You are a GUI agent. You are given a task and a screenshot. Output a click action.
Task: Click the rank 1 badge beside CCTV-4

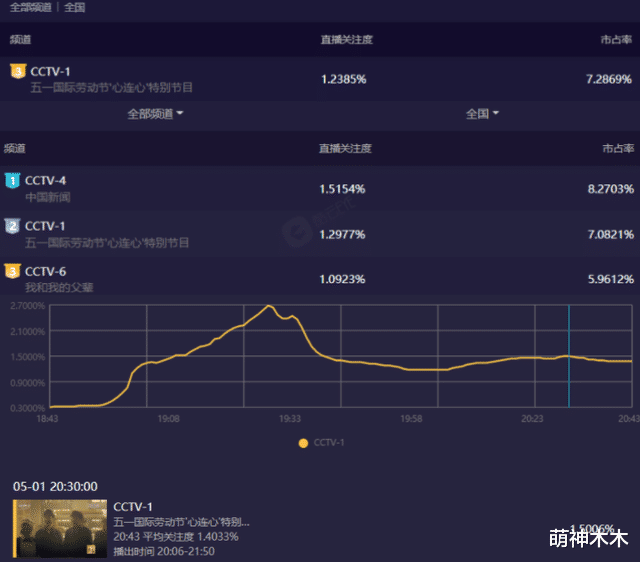tap(12, 180)
